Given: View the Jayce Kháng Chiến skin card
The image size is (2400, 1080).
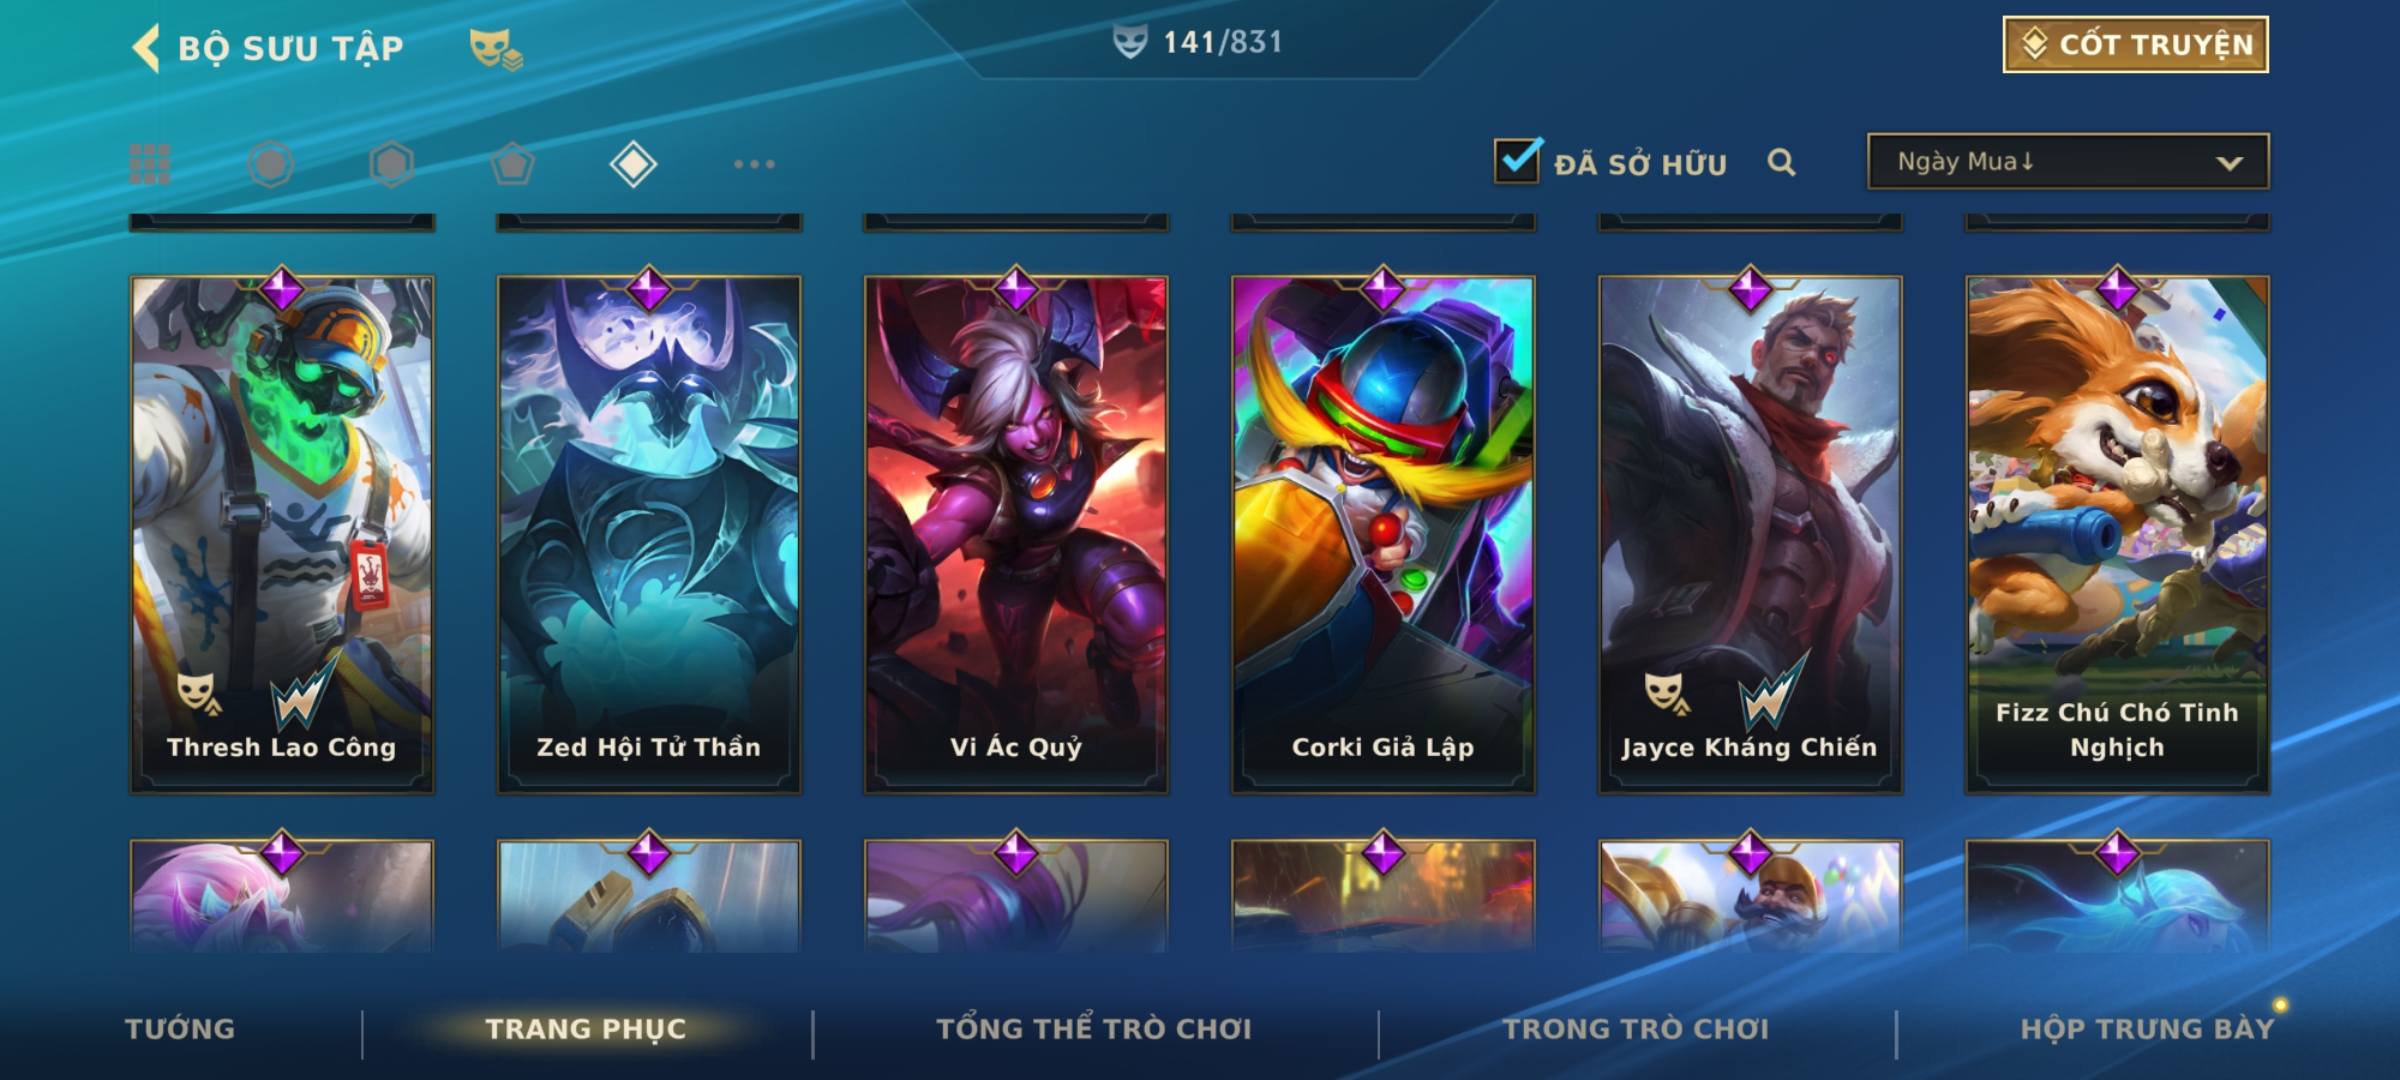Looking at the screenshot, I should (x=1750, y=534).
